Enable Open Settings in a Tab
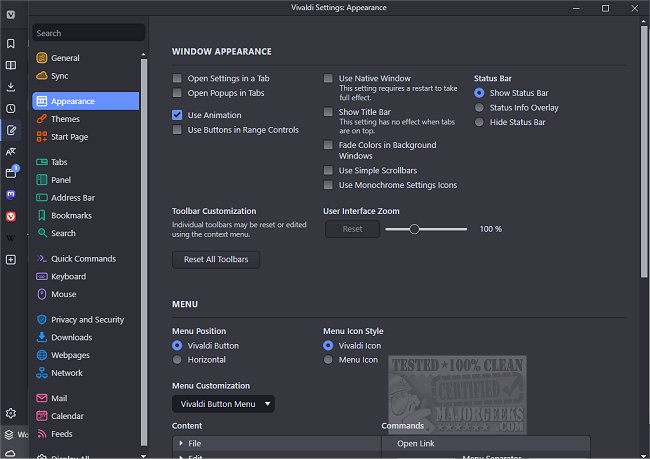 [x=177, y=78]
